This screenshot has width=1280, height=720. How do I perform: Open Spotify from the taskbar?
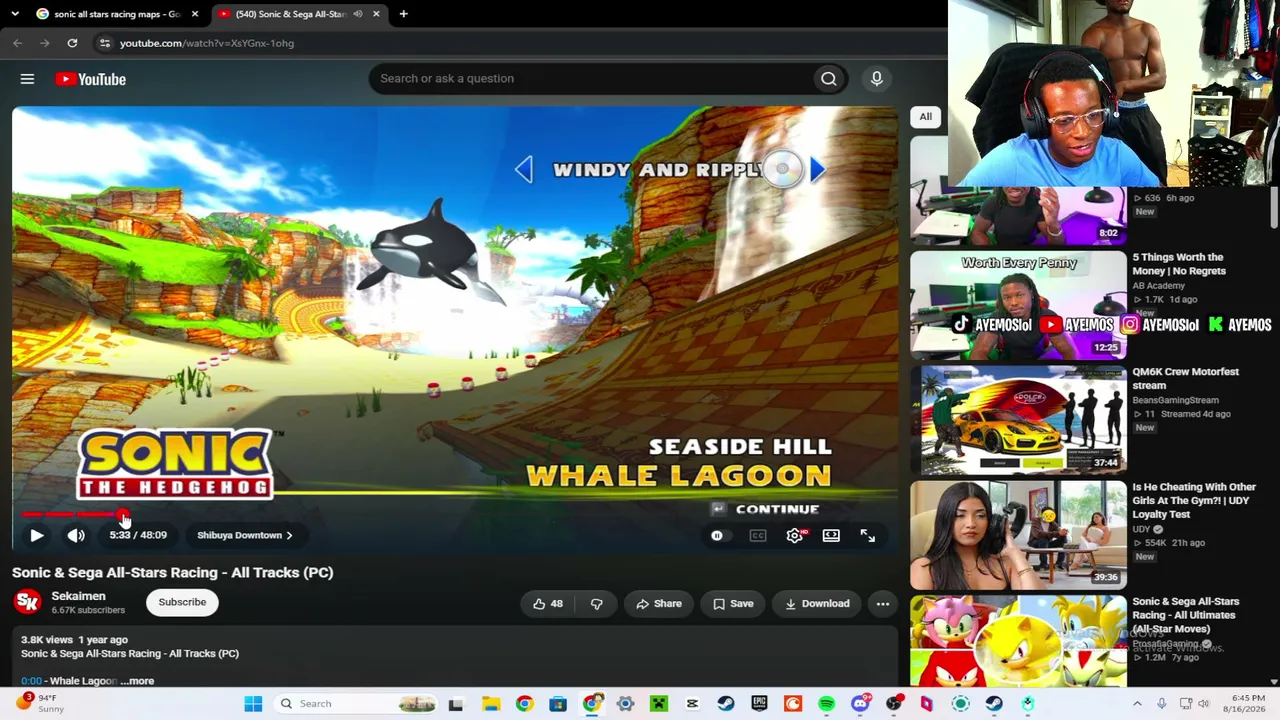826,704
